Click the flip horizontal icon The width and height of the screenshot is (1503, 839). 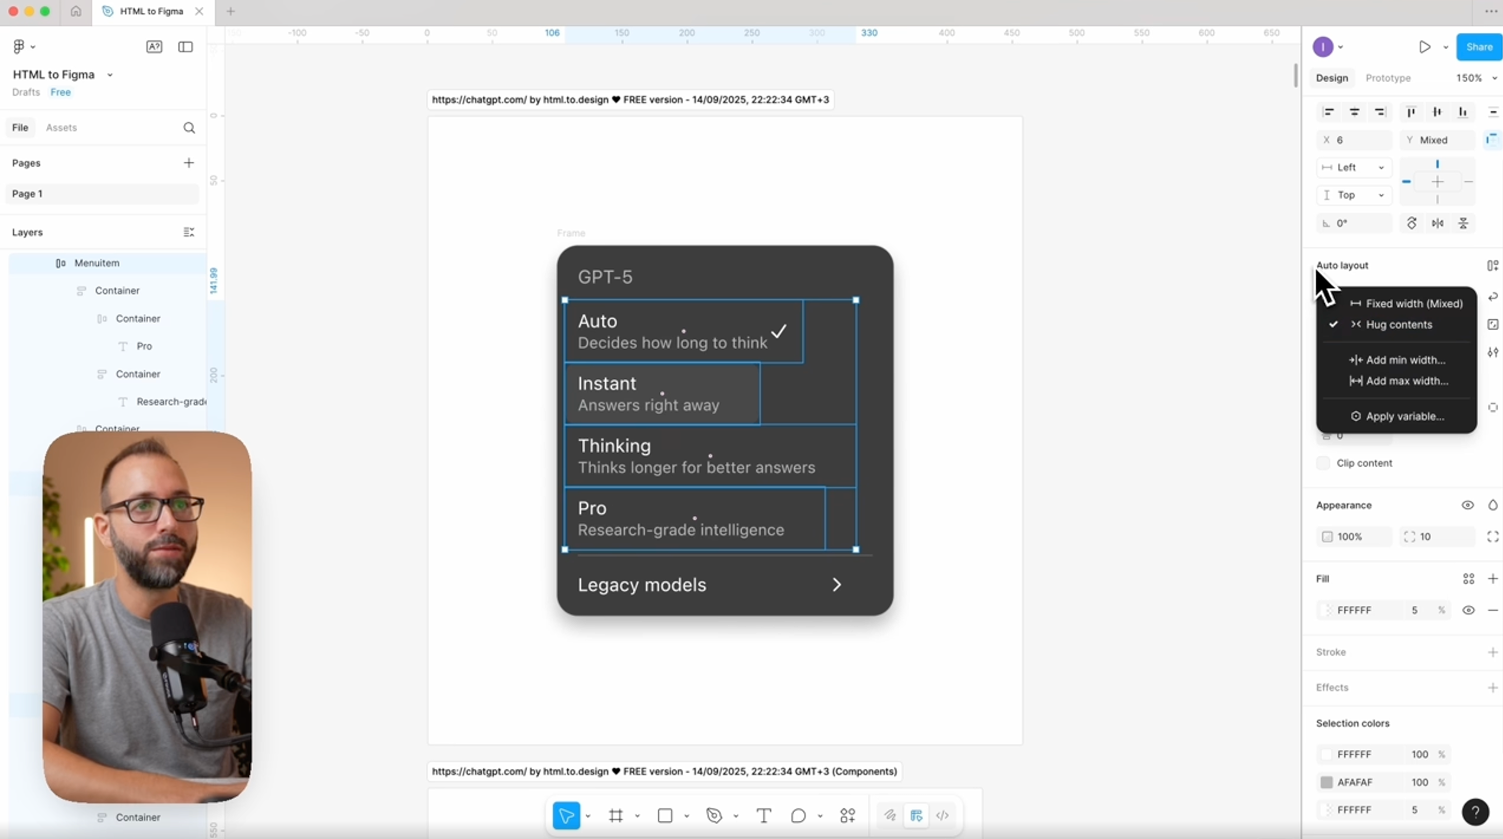(x=1438, y=223)
